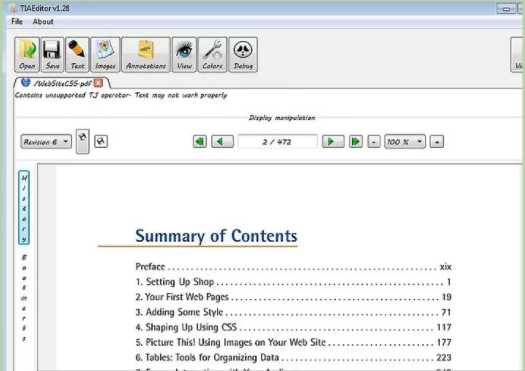This screenshot has height=371, width=525.
Task: Select the Annotations tool
Action: 146,55
